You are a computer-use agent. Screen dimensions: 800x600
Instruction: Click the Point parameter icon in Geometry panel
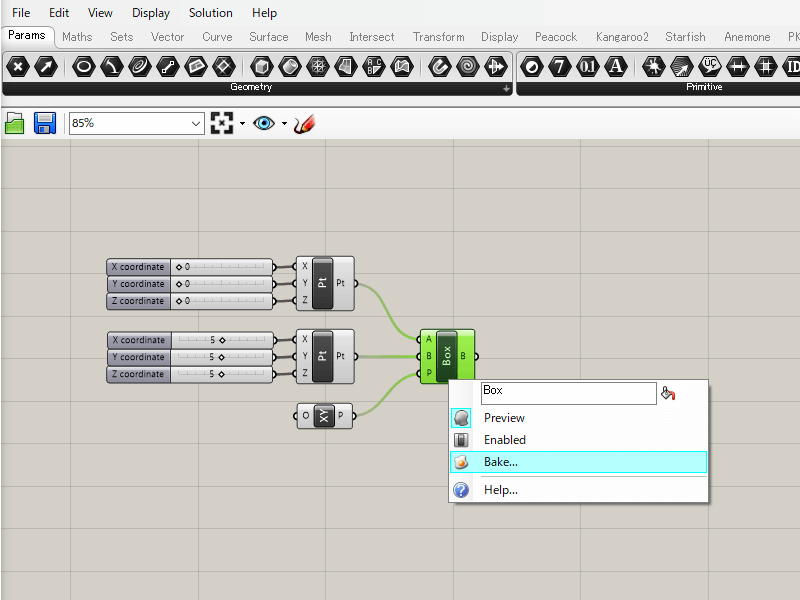point(17,67)
